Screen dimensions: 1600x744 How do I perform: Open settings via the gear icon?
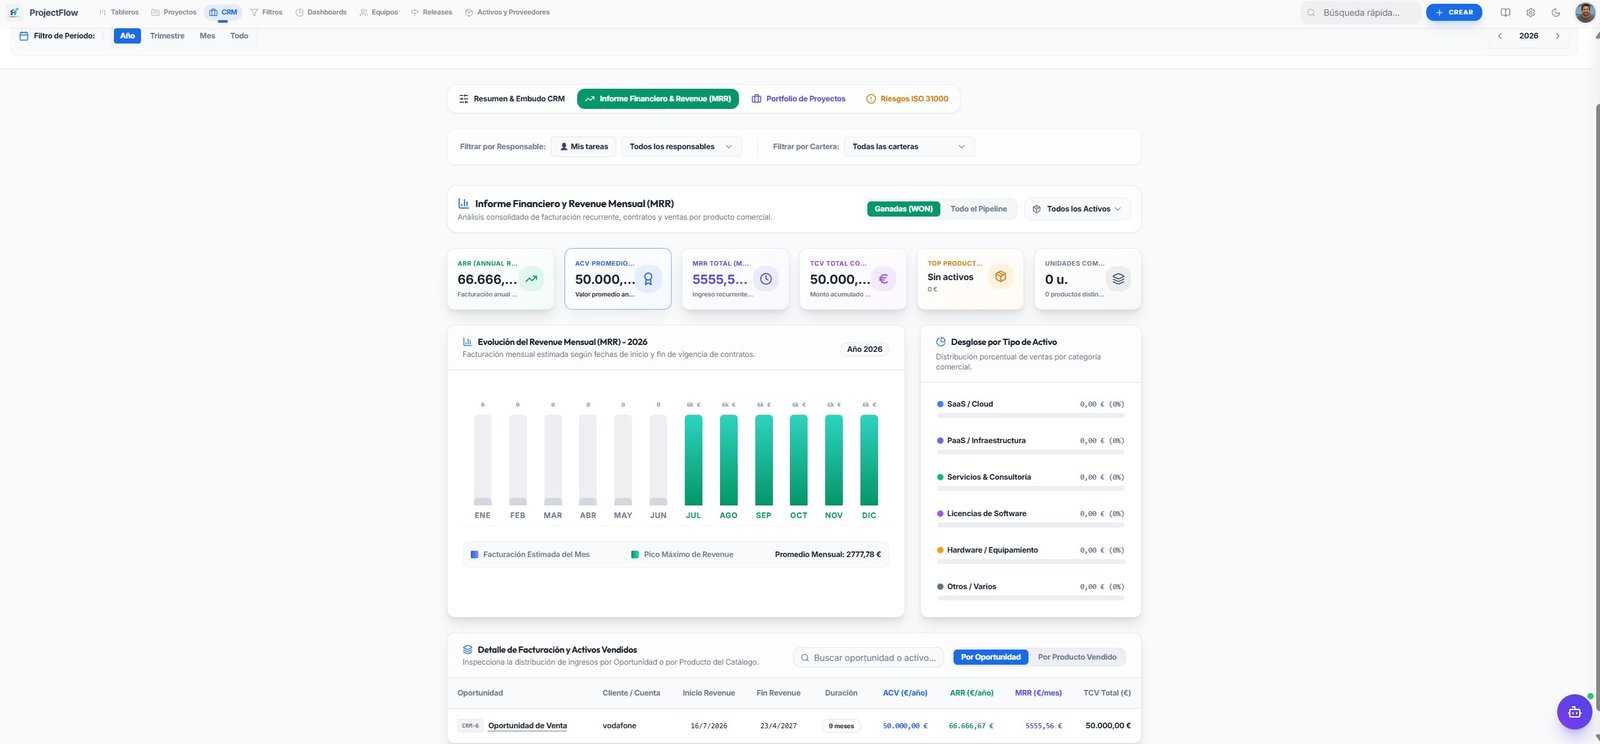pyautogui.click(x=1530, y=12)
